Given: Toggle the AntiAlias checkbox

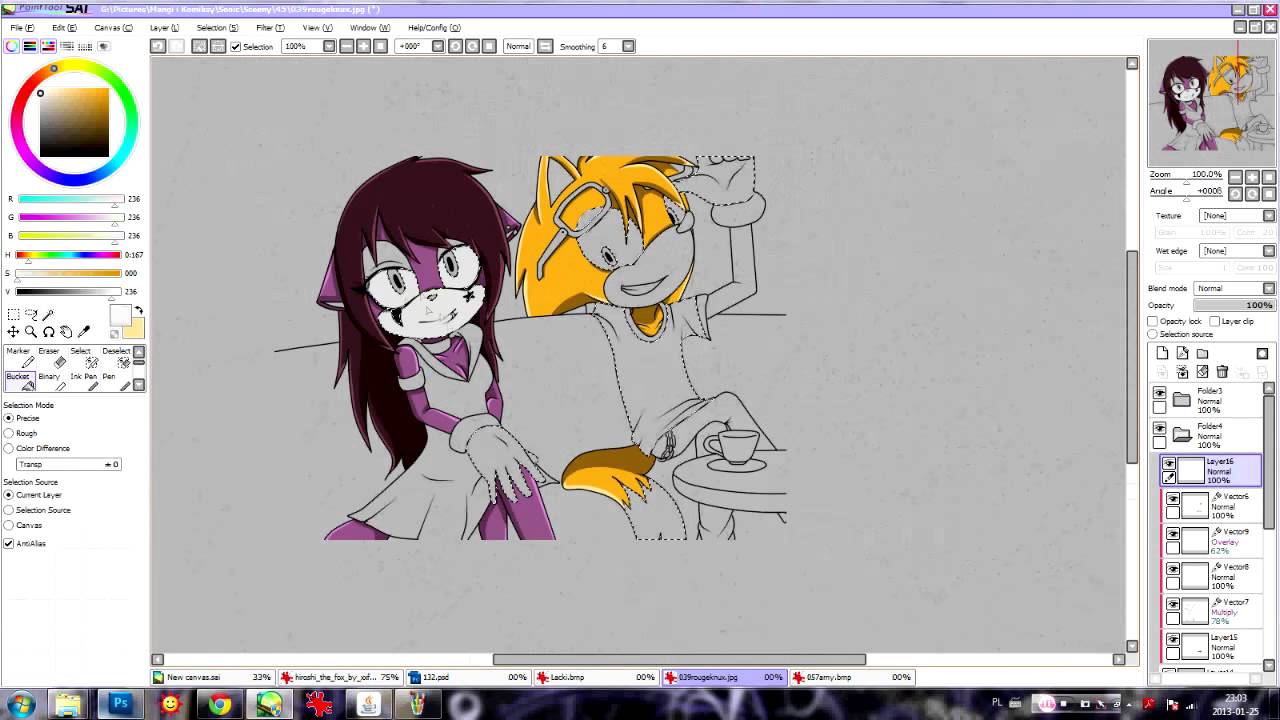Looking at the screenshot, I should click(x=9, y=543).
